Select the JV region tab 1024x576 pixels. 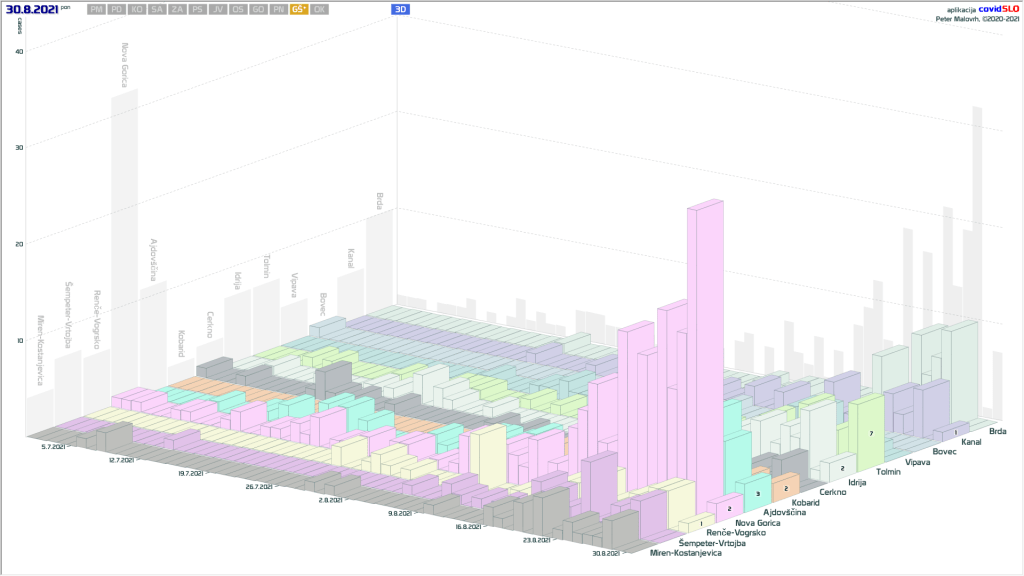coord(217,9)
